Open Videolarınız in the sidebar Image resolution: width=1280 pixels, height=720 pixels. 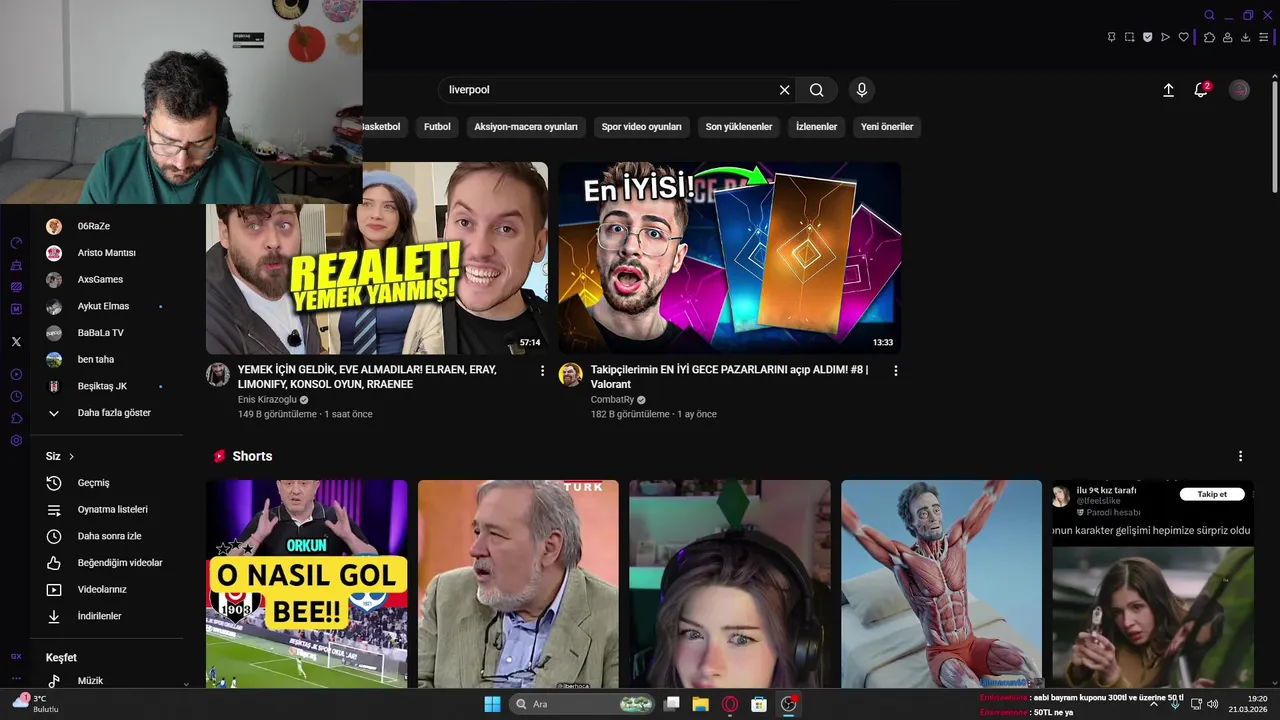107,590
